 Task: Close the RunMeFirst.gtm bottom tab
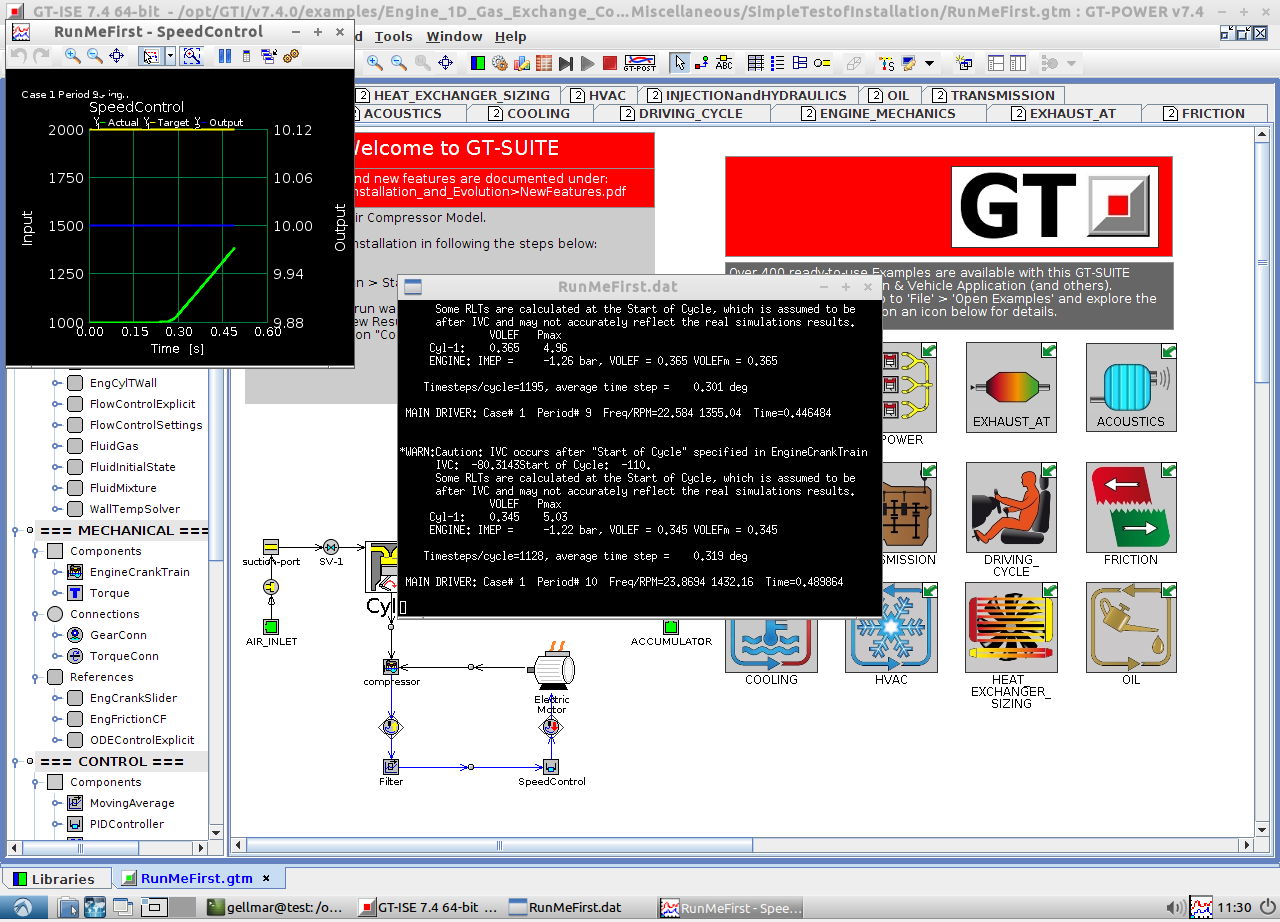click(x=267, y=878)
